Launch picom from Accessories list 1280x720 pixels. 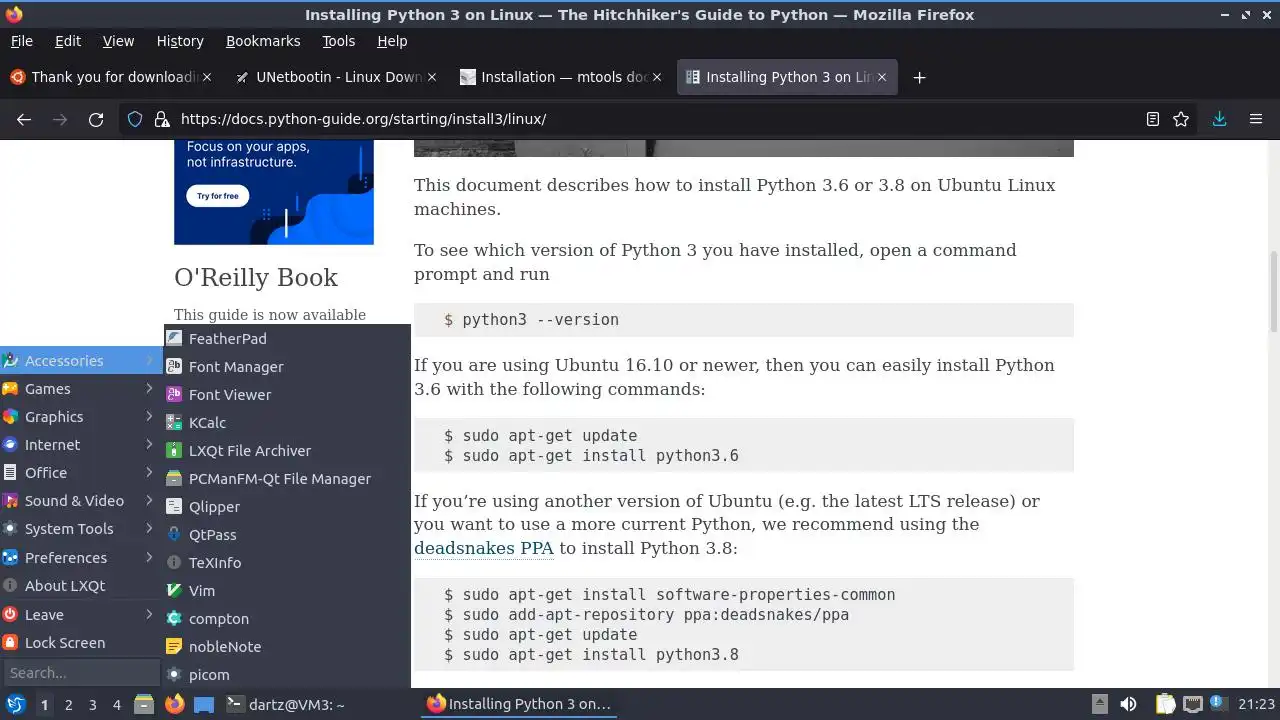(287, 674)
